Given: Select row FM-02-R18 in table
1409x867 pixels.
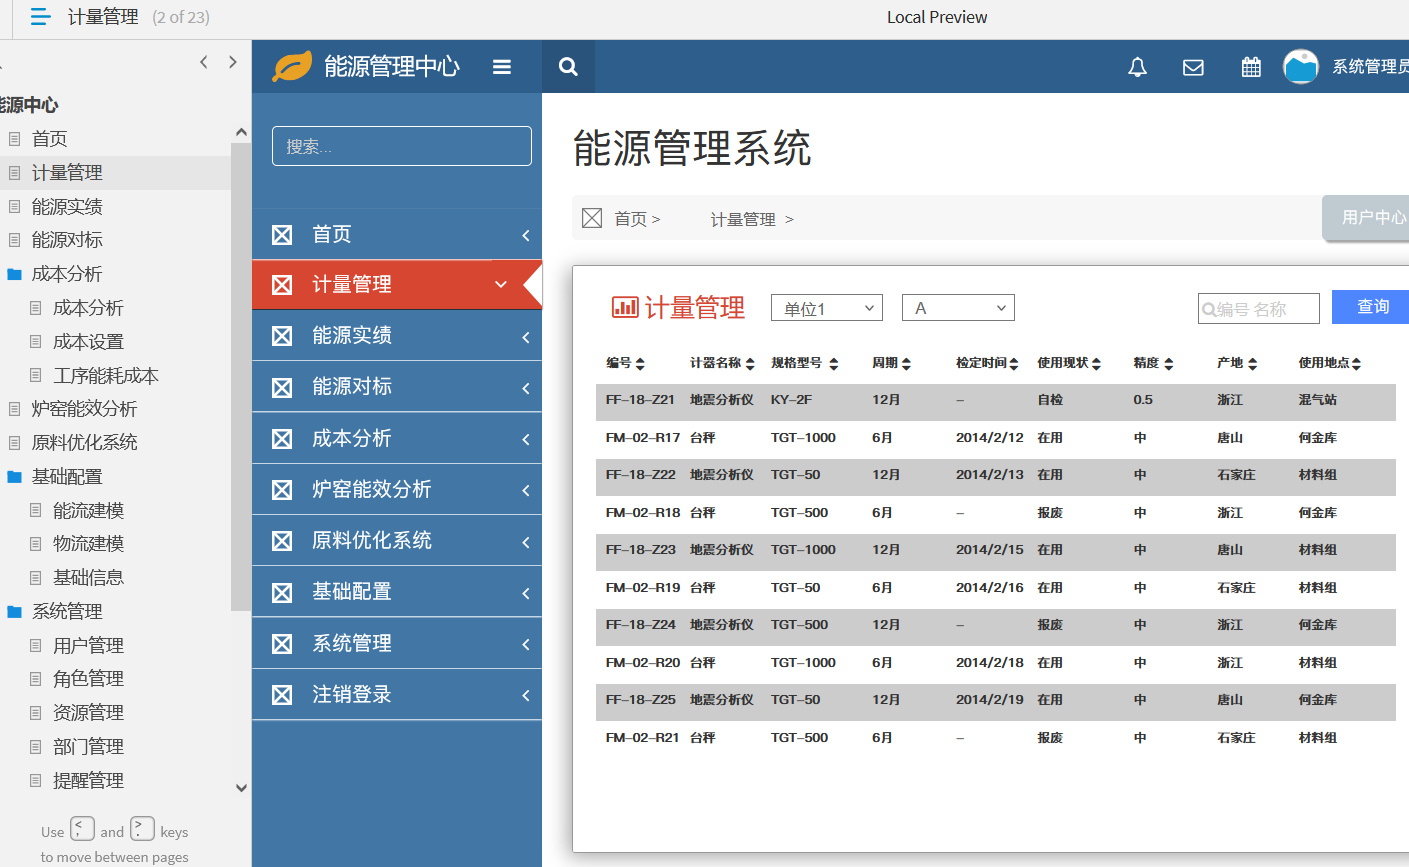Looking at the screenshot, I should point(996,513).
